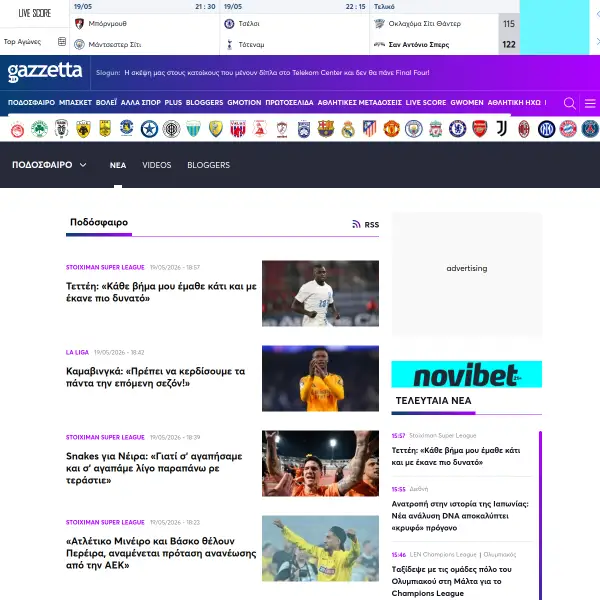Click the RSS link text
The height and width of the screenshot is (600, 600).
372,225
